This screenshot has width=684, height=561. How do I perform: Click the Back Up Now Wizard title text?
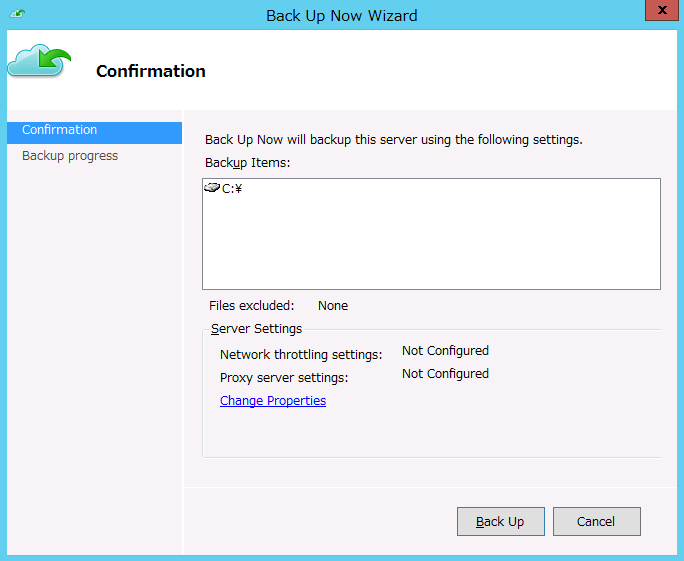pyautogui.click(x=342, y=15)
